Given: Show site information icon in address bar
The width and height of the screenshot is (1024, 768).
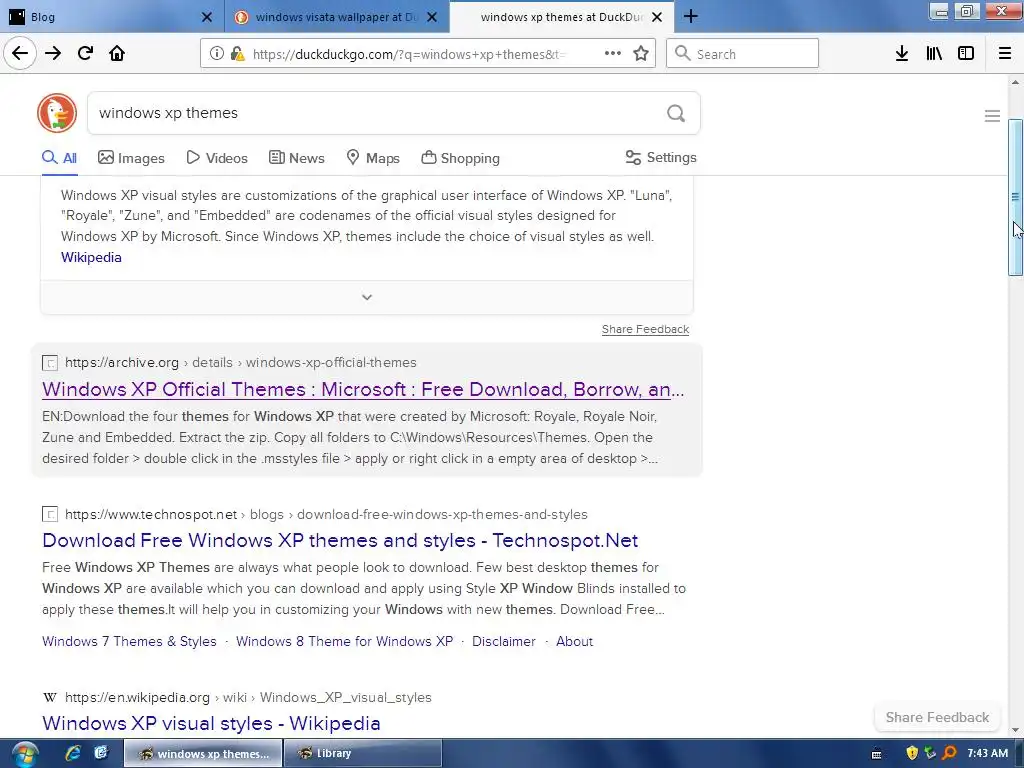Looking at the screenshot, I should [217, 54].
